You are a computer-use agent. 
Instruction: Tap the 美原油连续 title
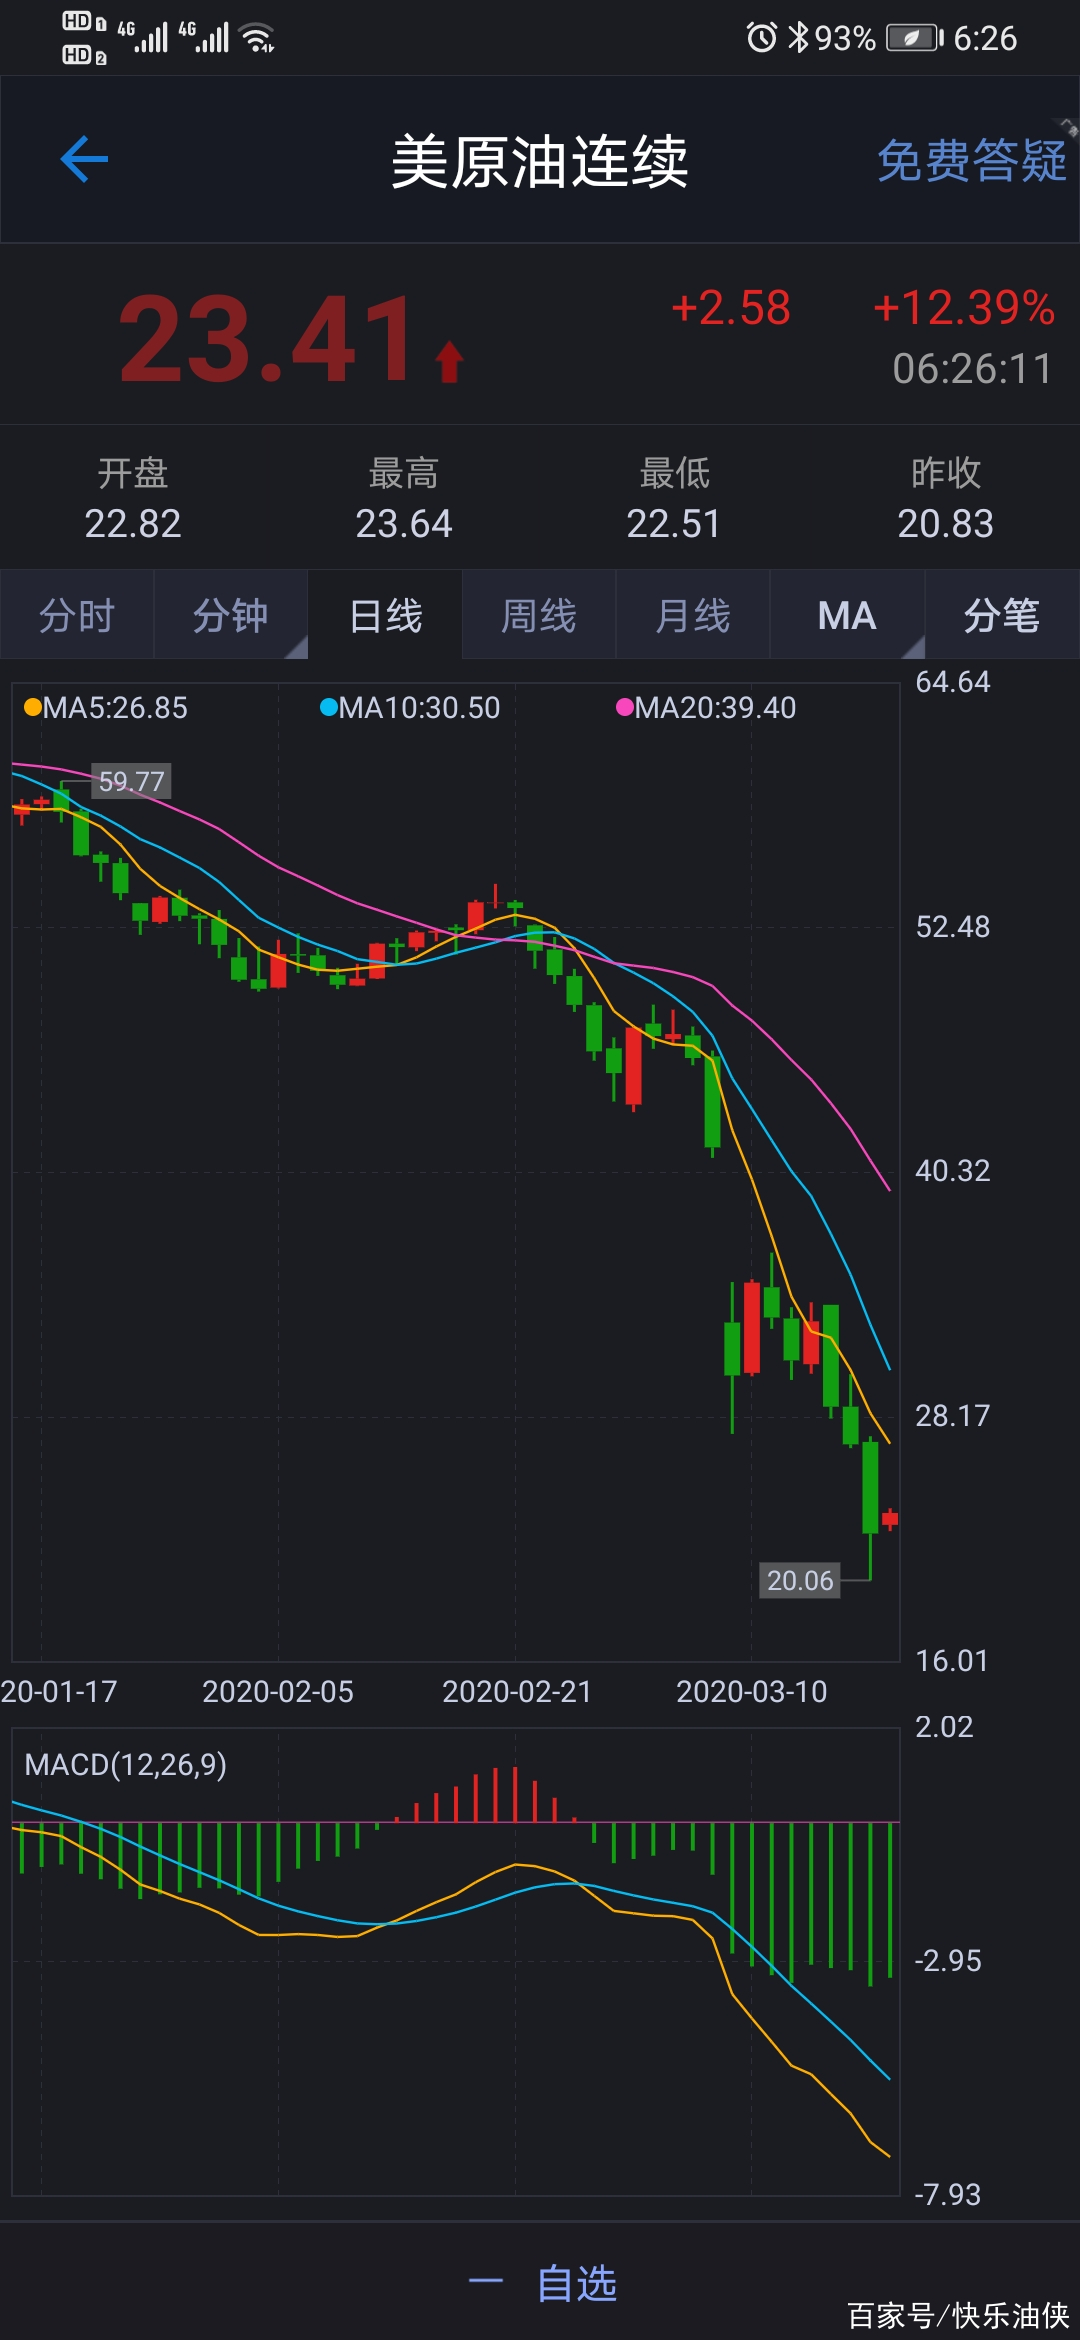(540, 161)
